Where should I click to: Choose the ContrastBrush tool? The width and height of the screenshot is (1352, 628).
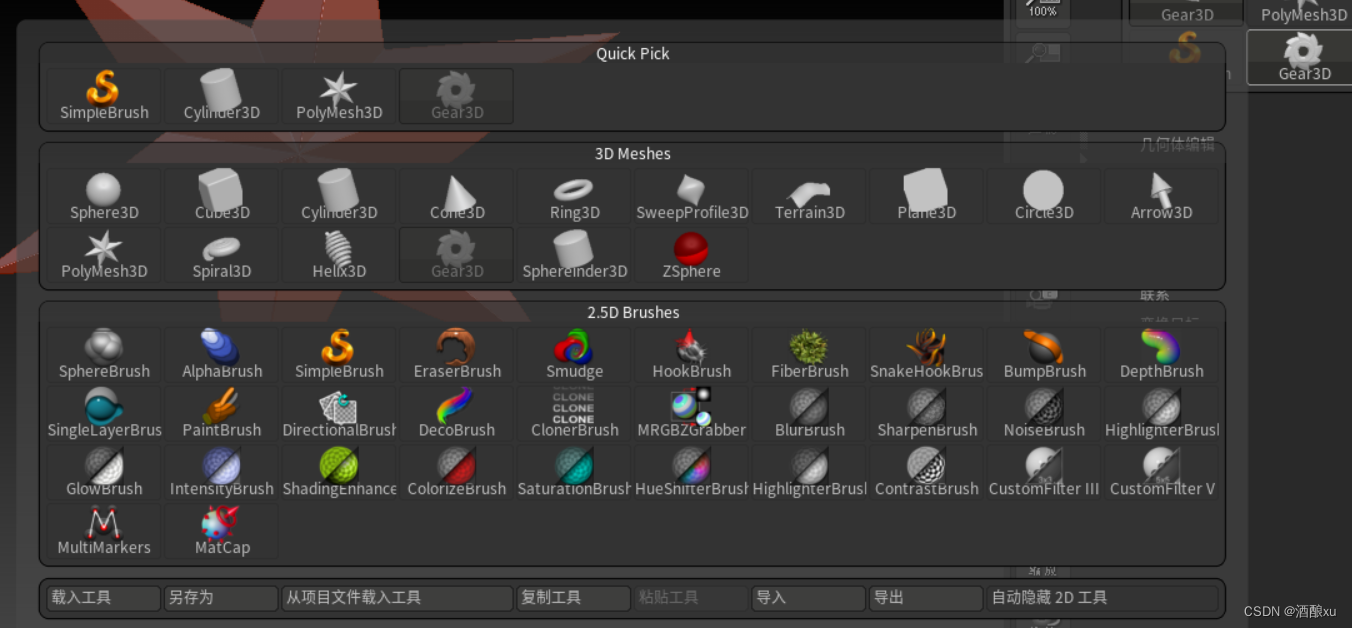[x=927, y=474]
